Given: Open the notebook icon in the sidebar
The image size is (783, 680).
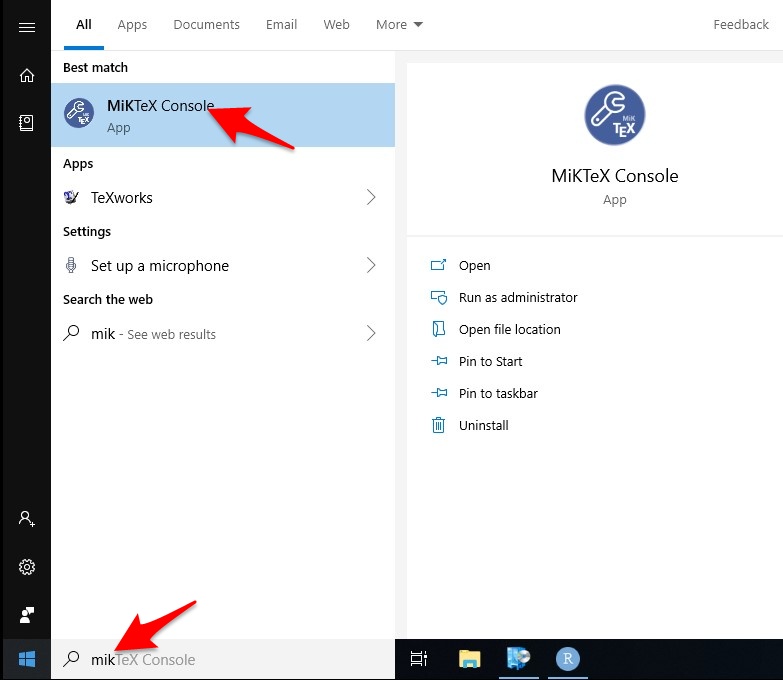Looking at the screenshot, I should point(26,122).
